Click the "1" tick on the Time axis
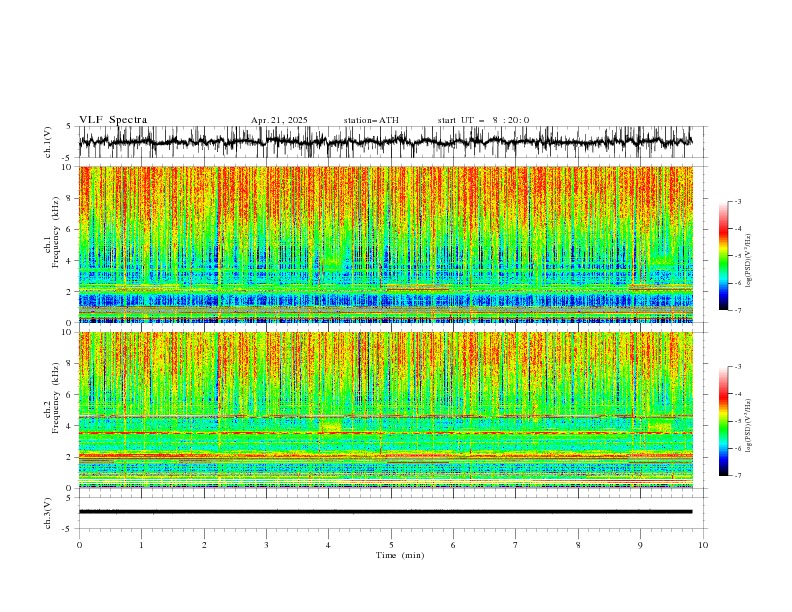The width and height of the screenshot is (792, 612). click(141, 545)
